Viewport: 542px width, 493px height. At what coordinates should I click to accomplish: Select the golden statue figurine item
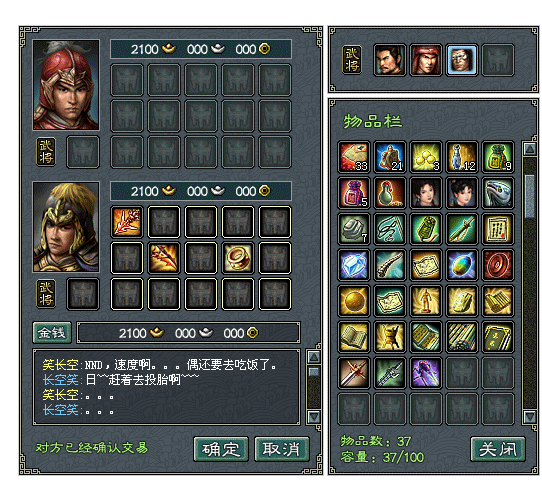426,301
